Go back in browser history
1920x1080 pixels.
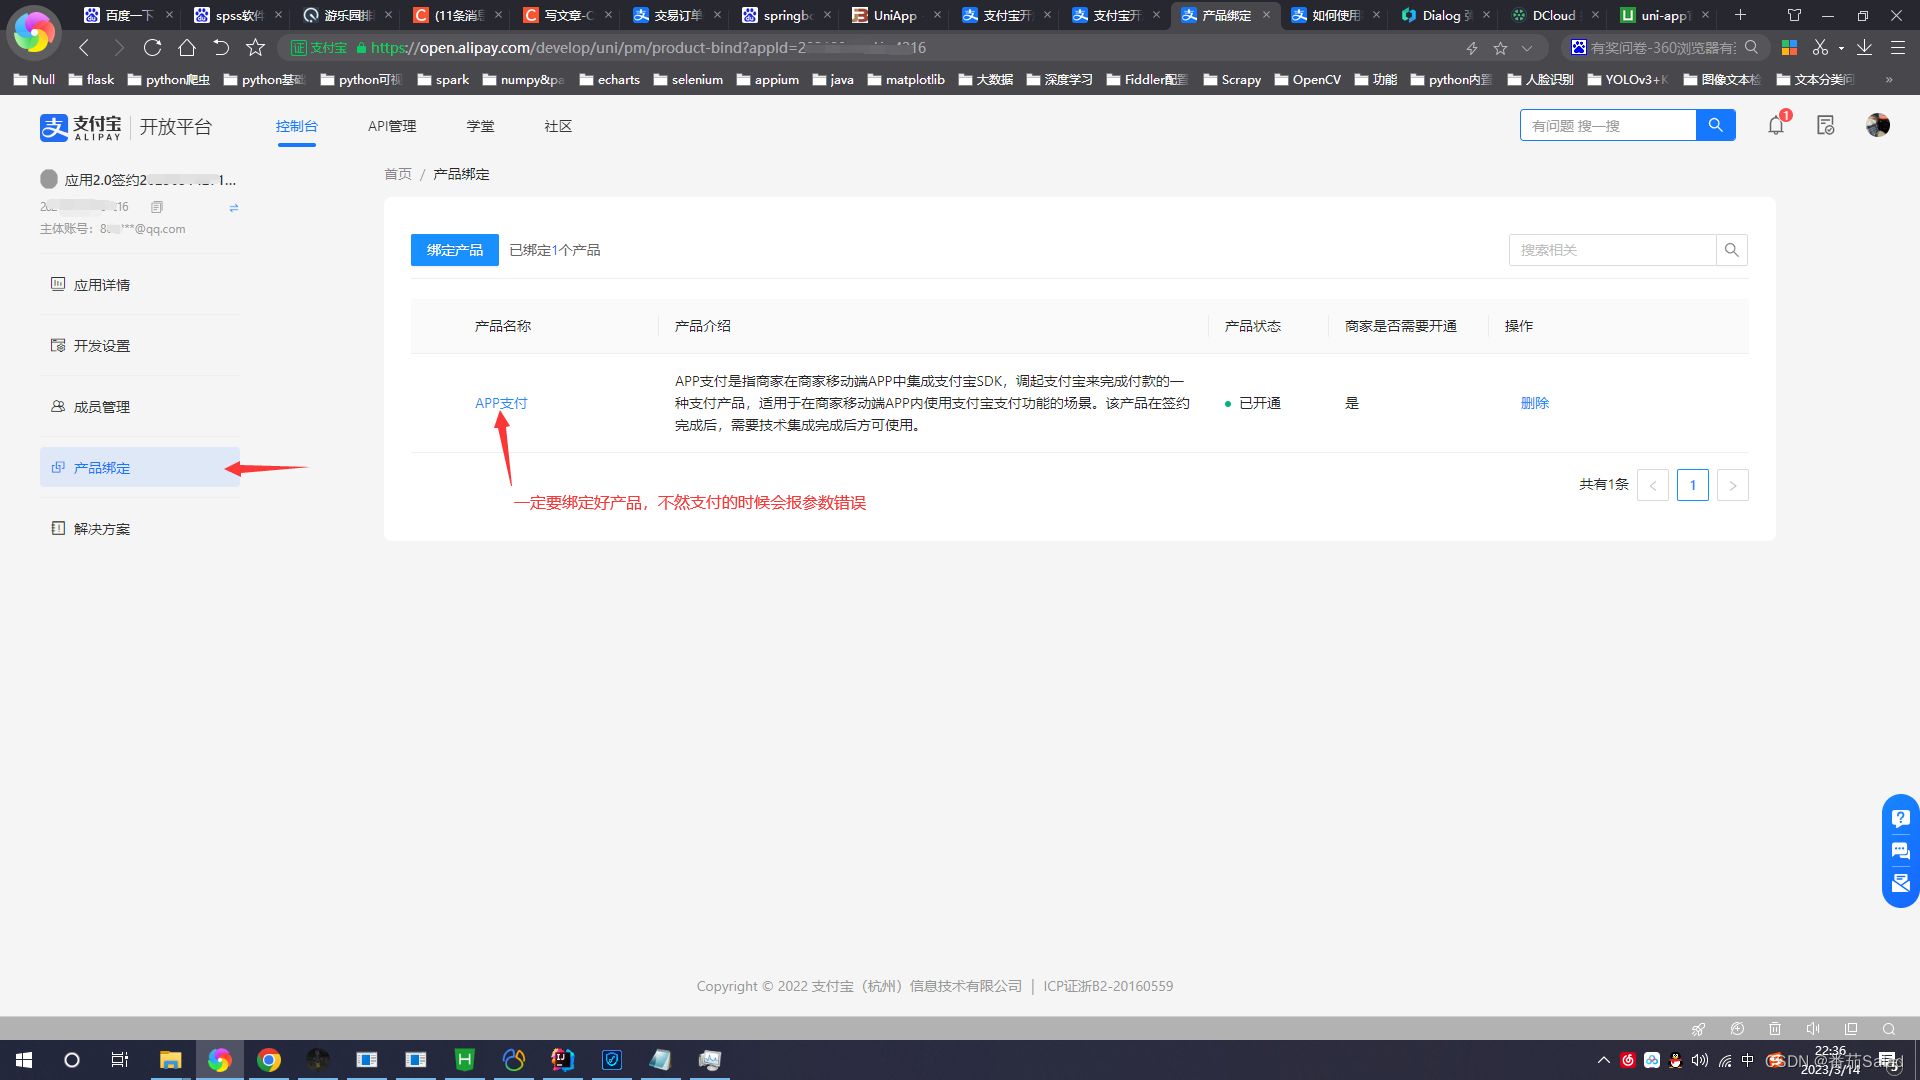[84, 47]
